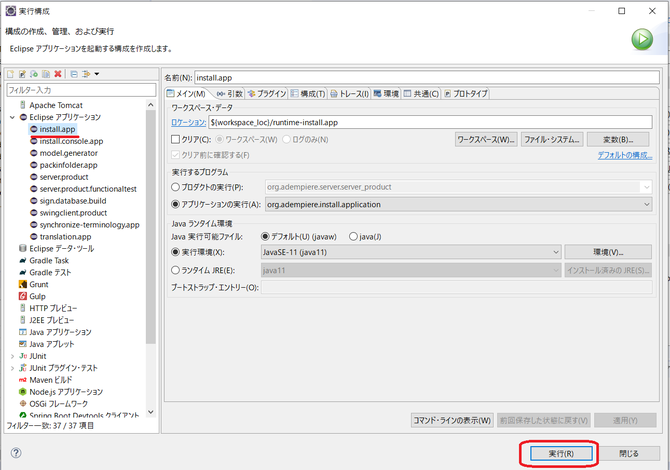
Task: Choose the 実行環境(X) radio button
Action: point(175,252)
